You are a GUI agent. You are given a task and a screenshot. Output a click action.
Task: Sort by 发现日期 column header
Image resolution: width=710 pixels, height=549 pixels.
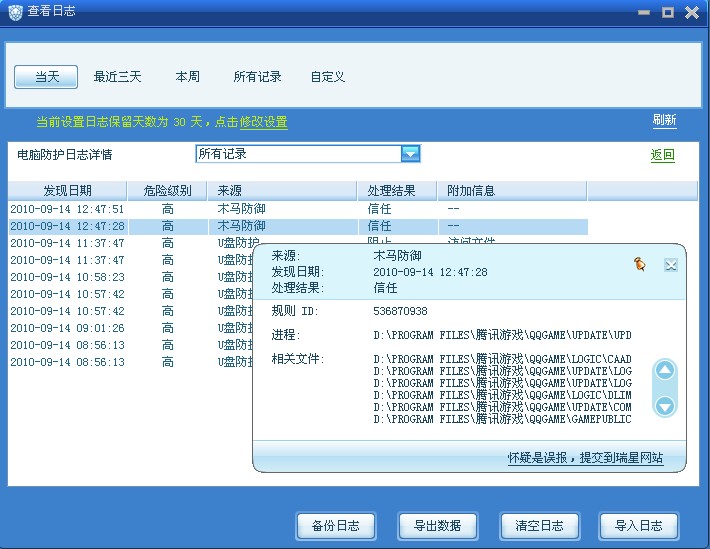67,191
